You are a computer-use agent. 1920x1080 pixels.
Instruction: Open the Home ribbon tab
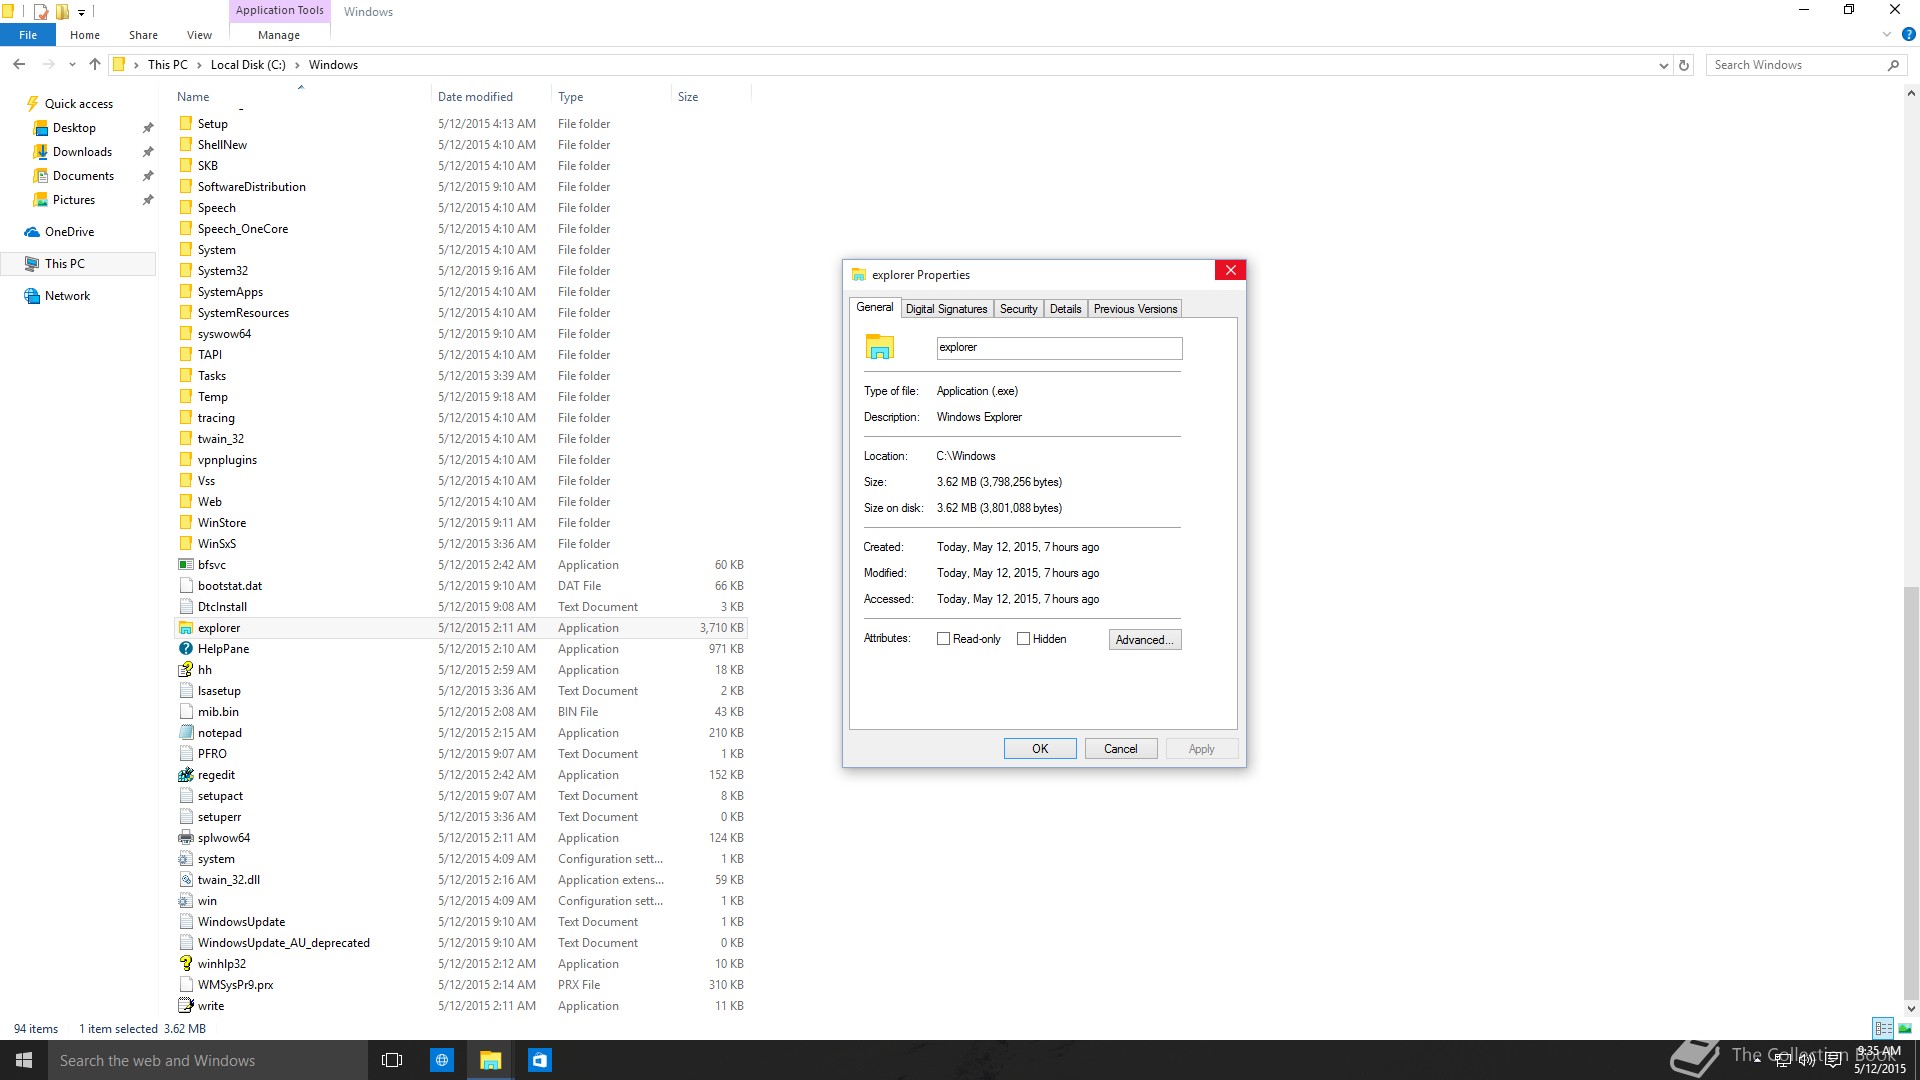coord(85,35)
